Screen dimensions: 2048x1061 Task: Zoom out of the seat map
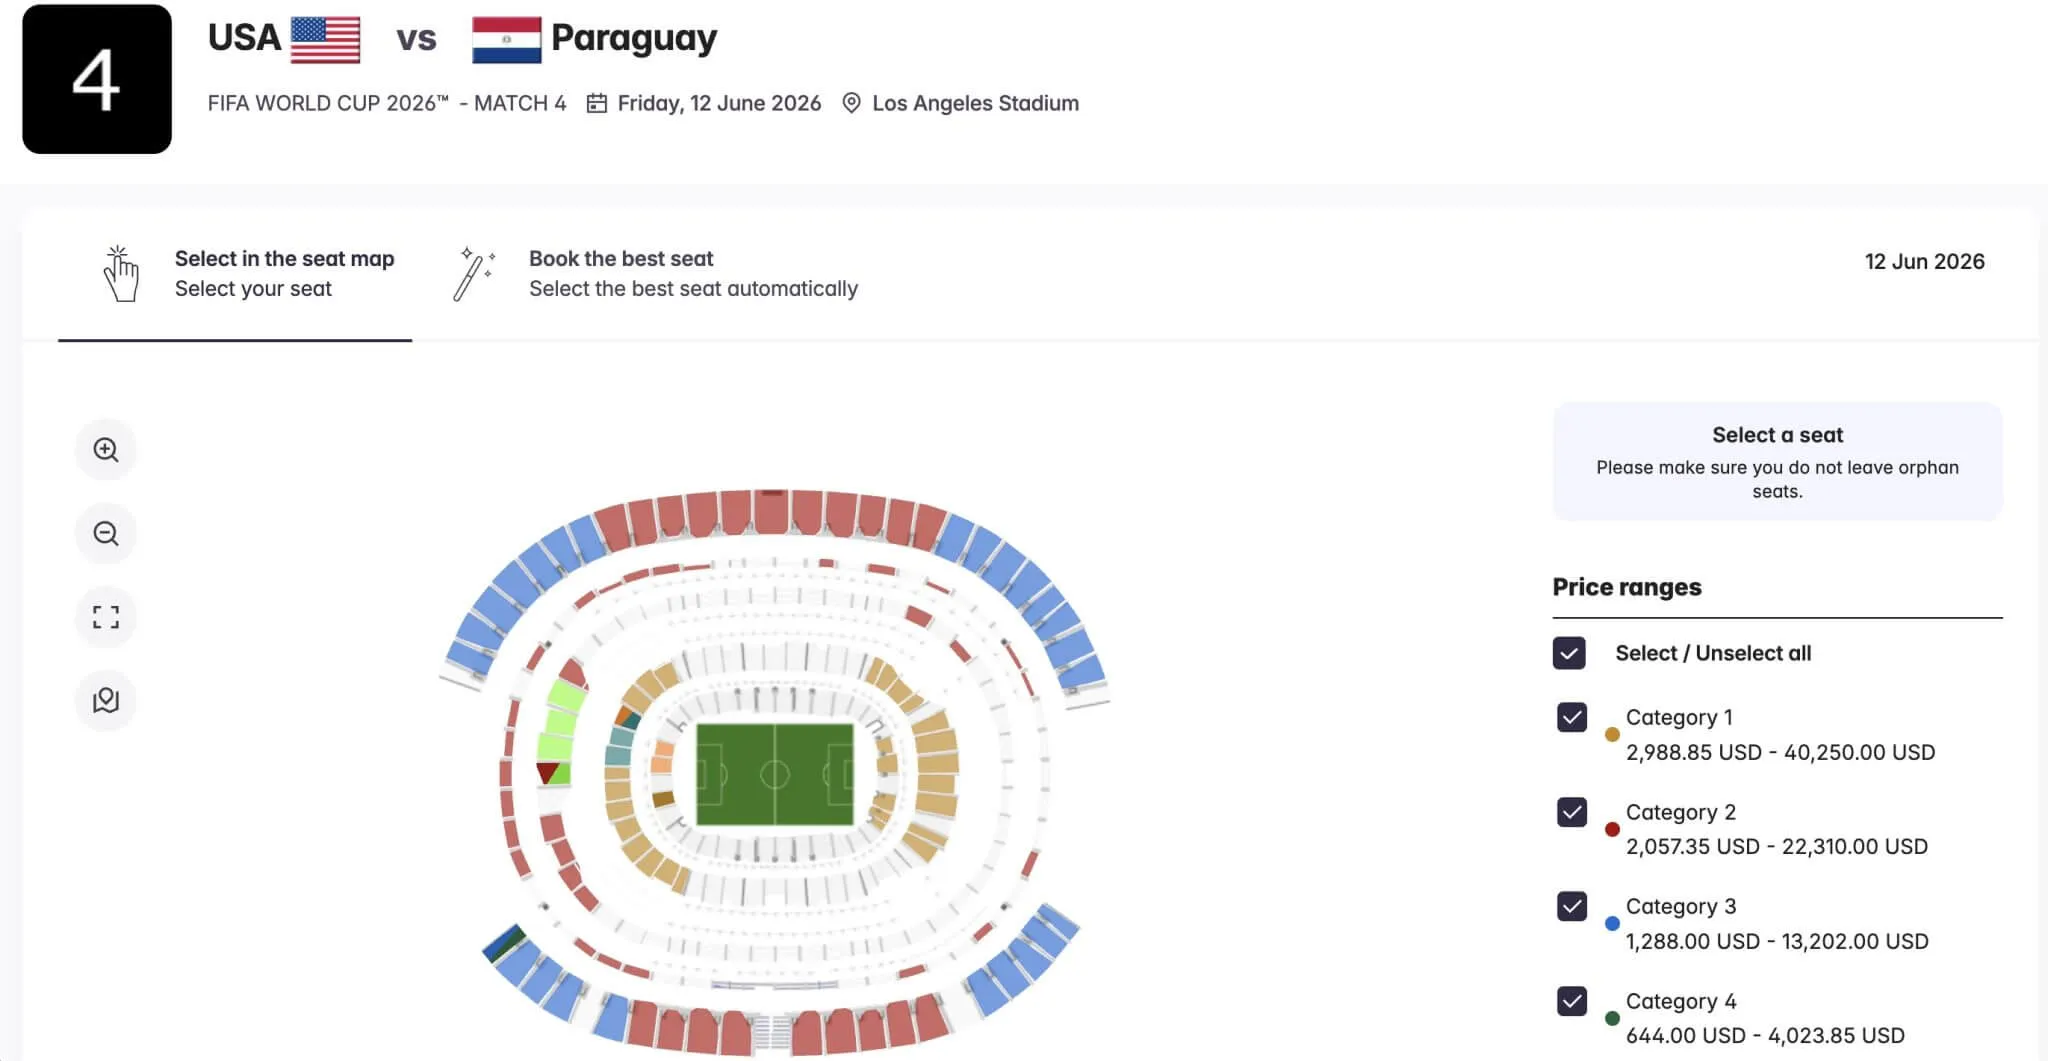coord(106,533)
